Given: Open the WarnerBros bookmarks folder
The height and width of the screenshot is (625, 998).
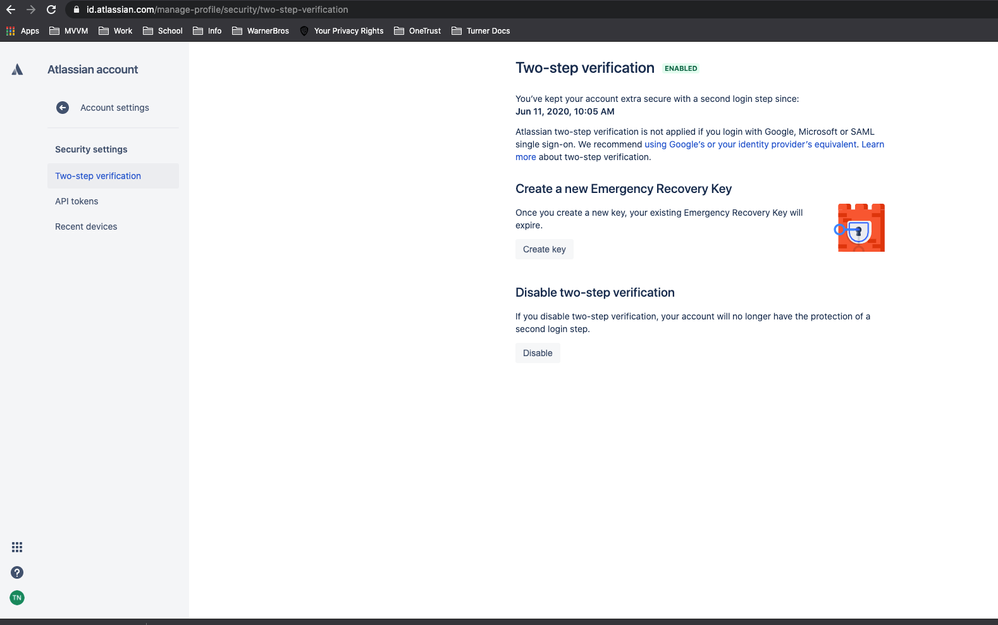Looking at the screenshot, I should click(260, 31).
